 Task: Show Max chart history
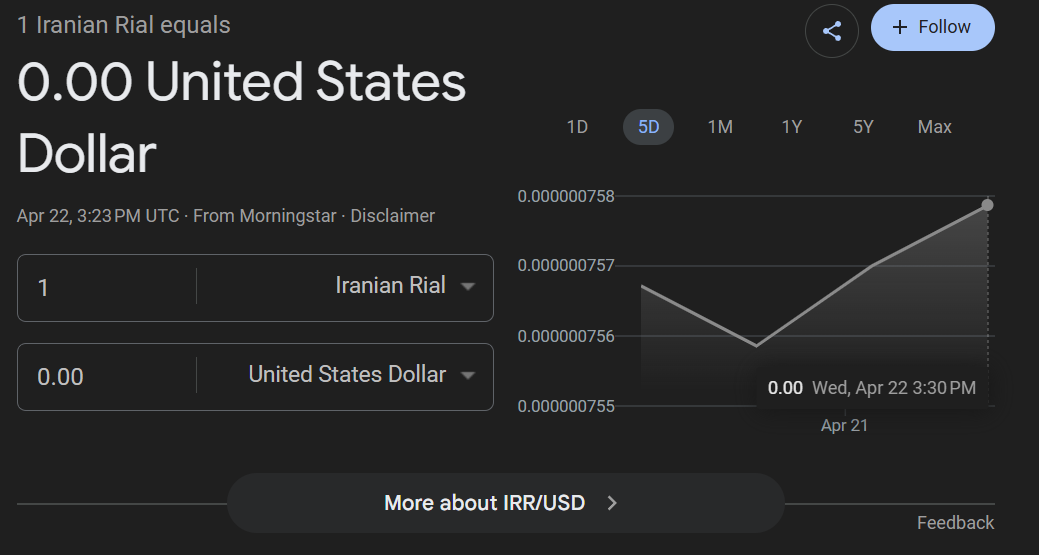point(934,127)
